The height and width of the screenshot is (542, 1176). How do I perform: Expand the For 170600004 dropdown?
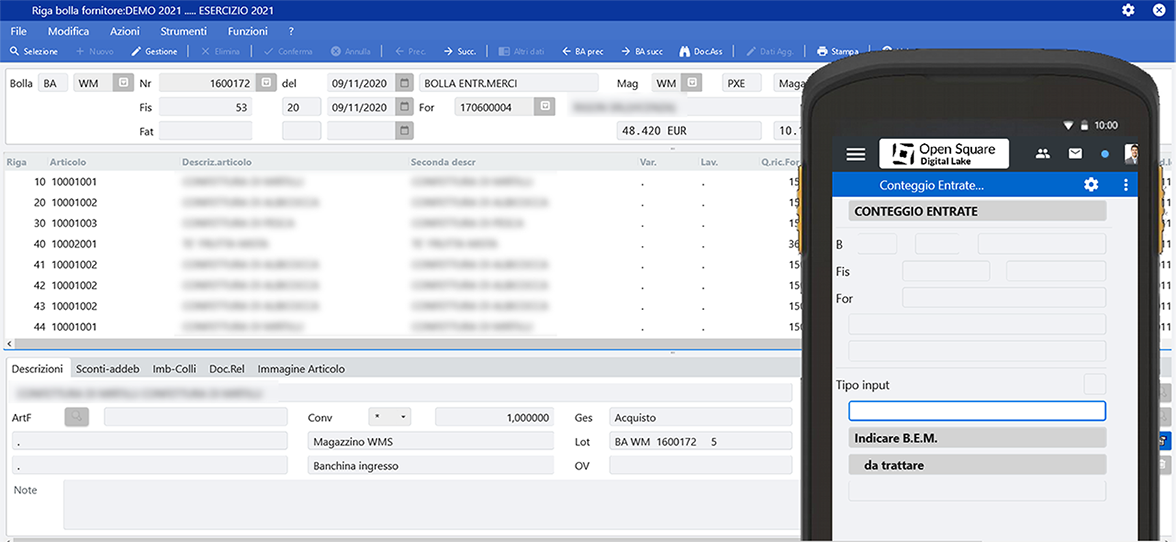pyautogui.click(x=545, y=107)
